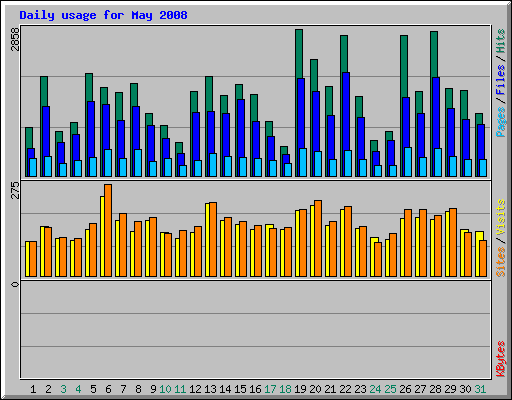Click the orange Sites bar for day 20

(x=318, y=238)
